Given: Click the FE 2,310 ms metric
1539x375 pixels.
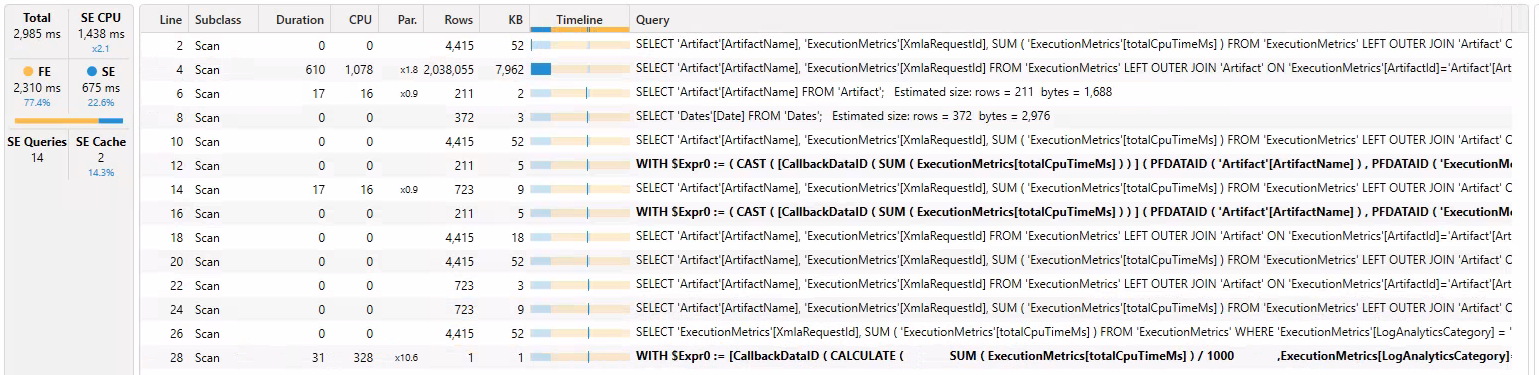Looking at the screenshot, I should pos(36,88).
